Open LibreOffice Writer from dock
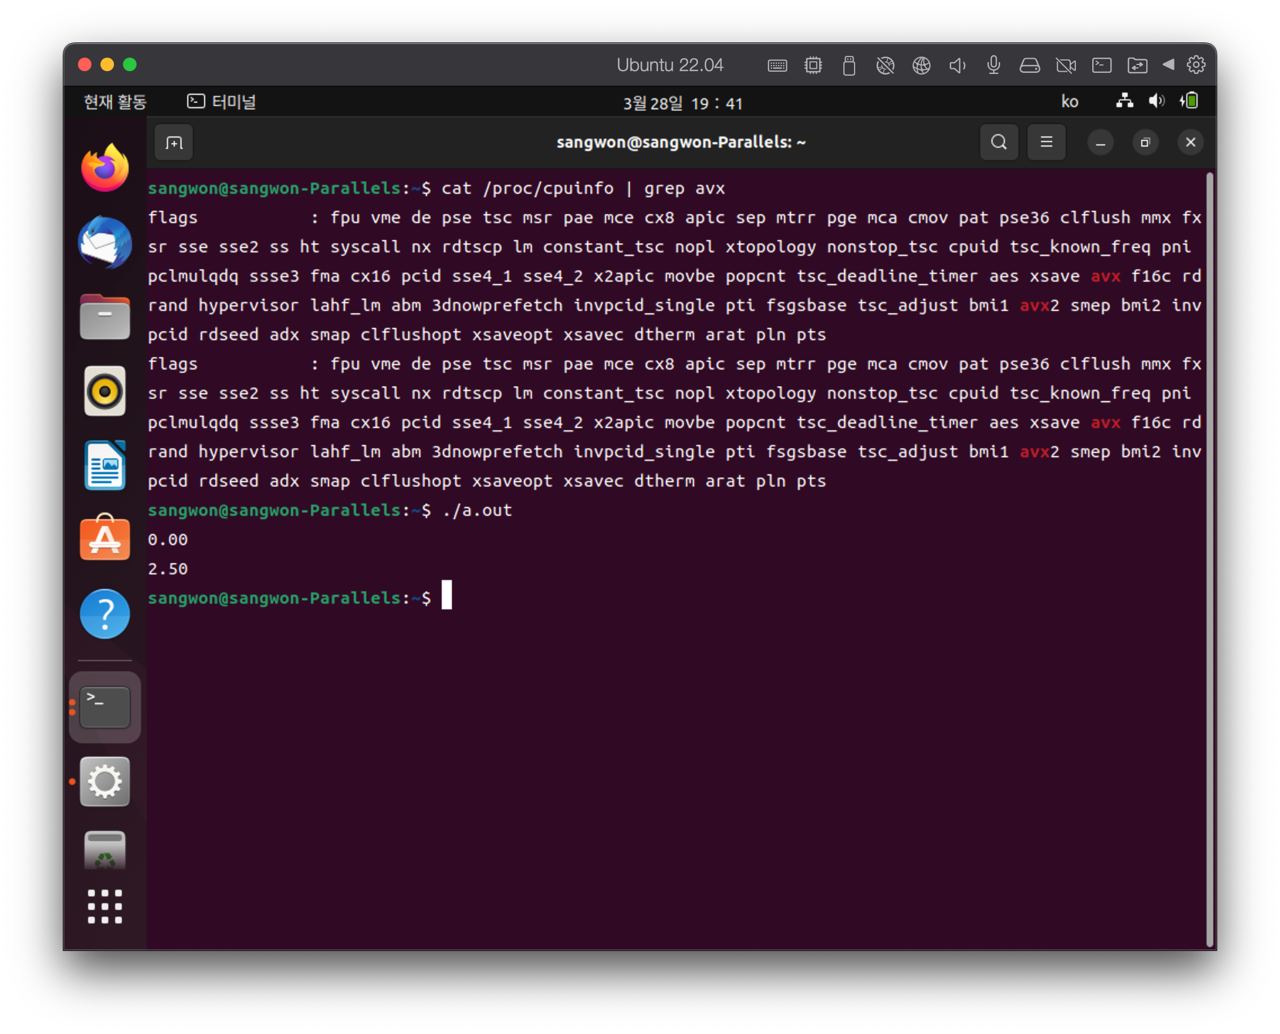 tap(105, 465)
